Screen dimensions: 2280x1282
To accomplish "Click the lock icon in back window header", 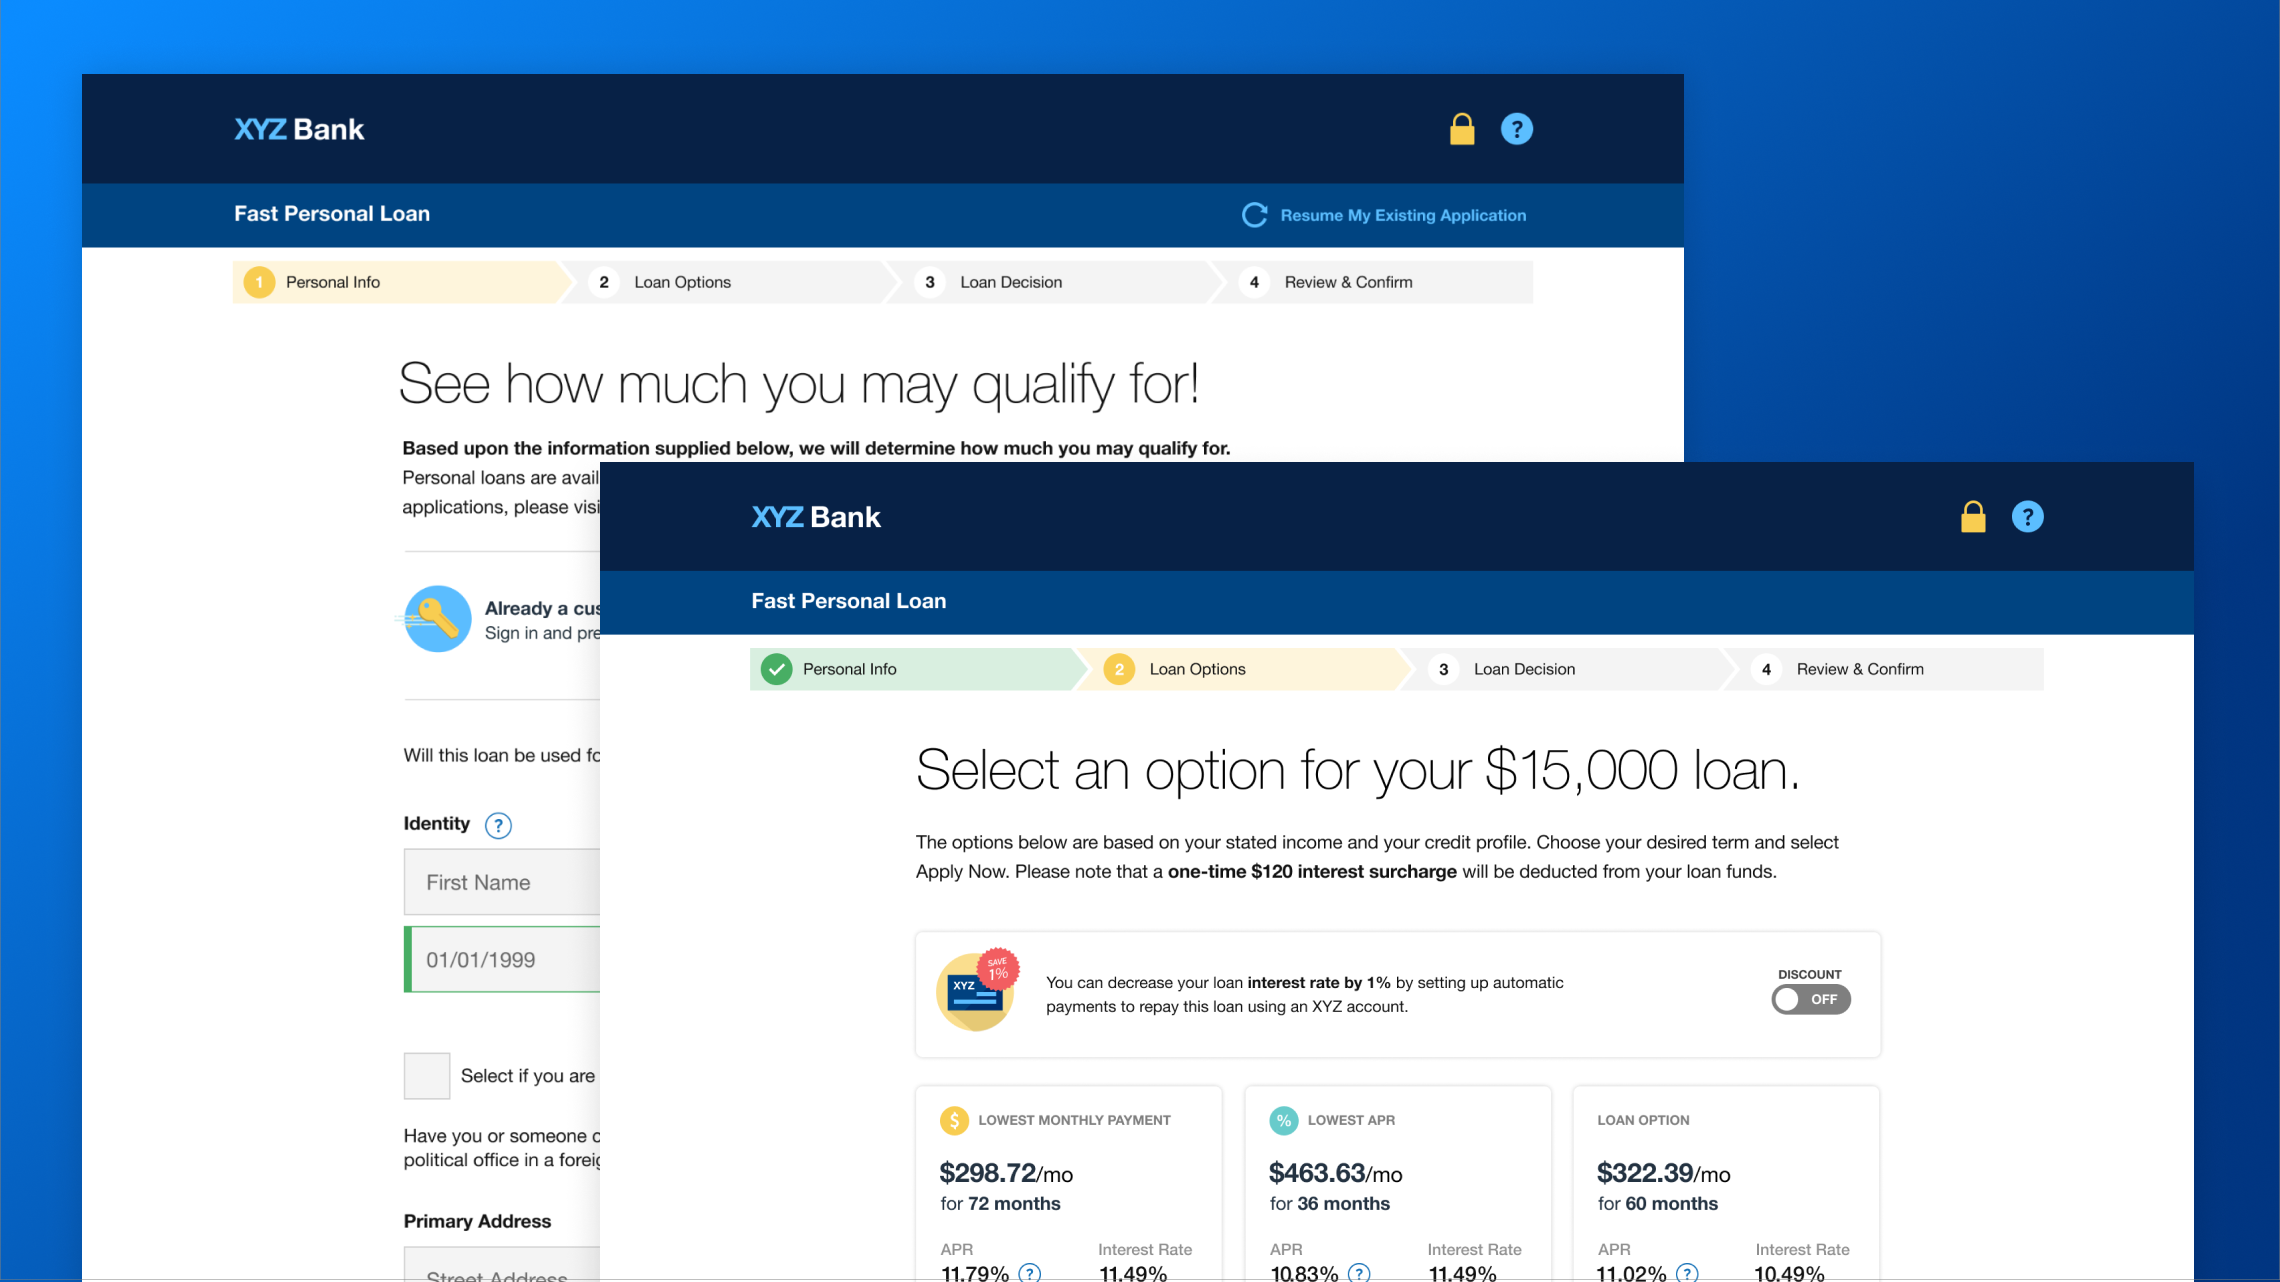I will [x=1462, y=129].
